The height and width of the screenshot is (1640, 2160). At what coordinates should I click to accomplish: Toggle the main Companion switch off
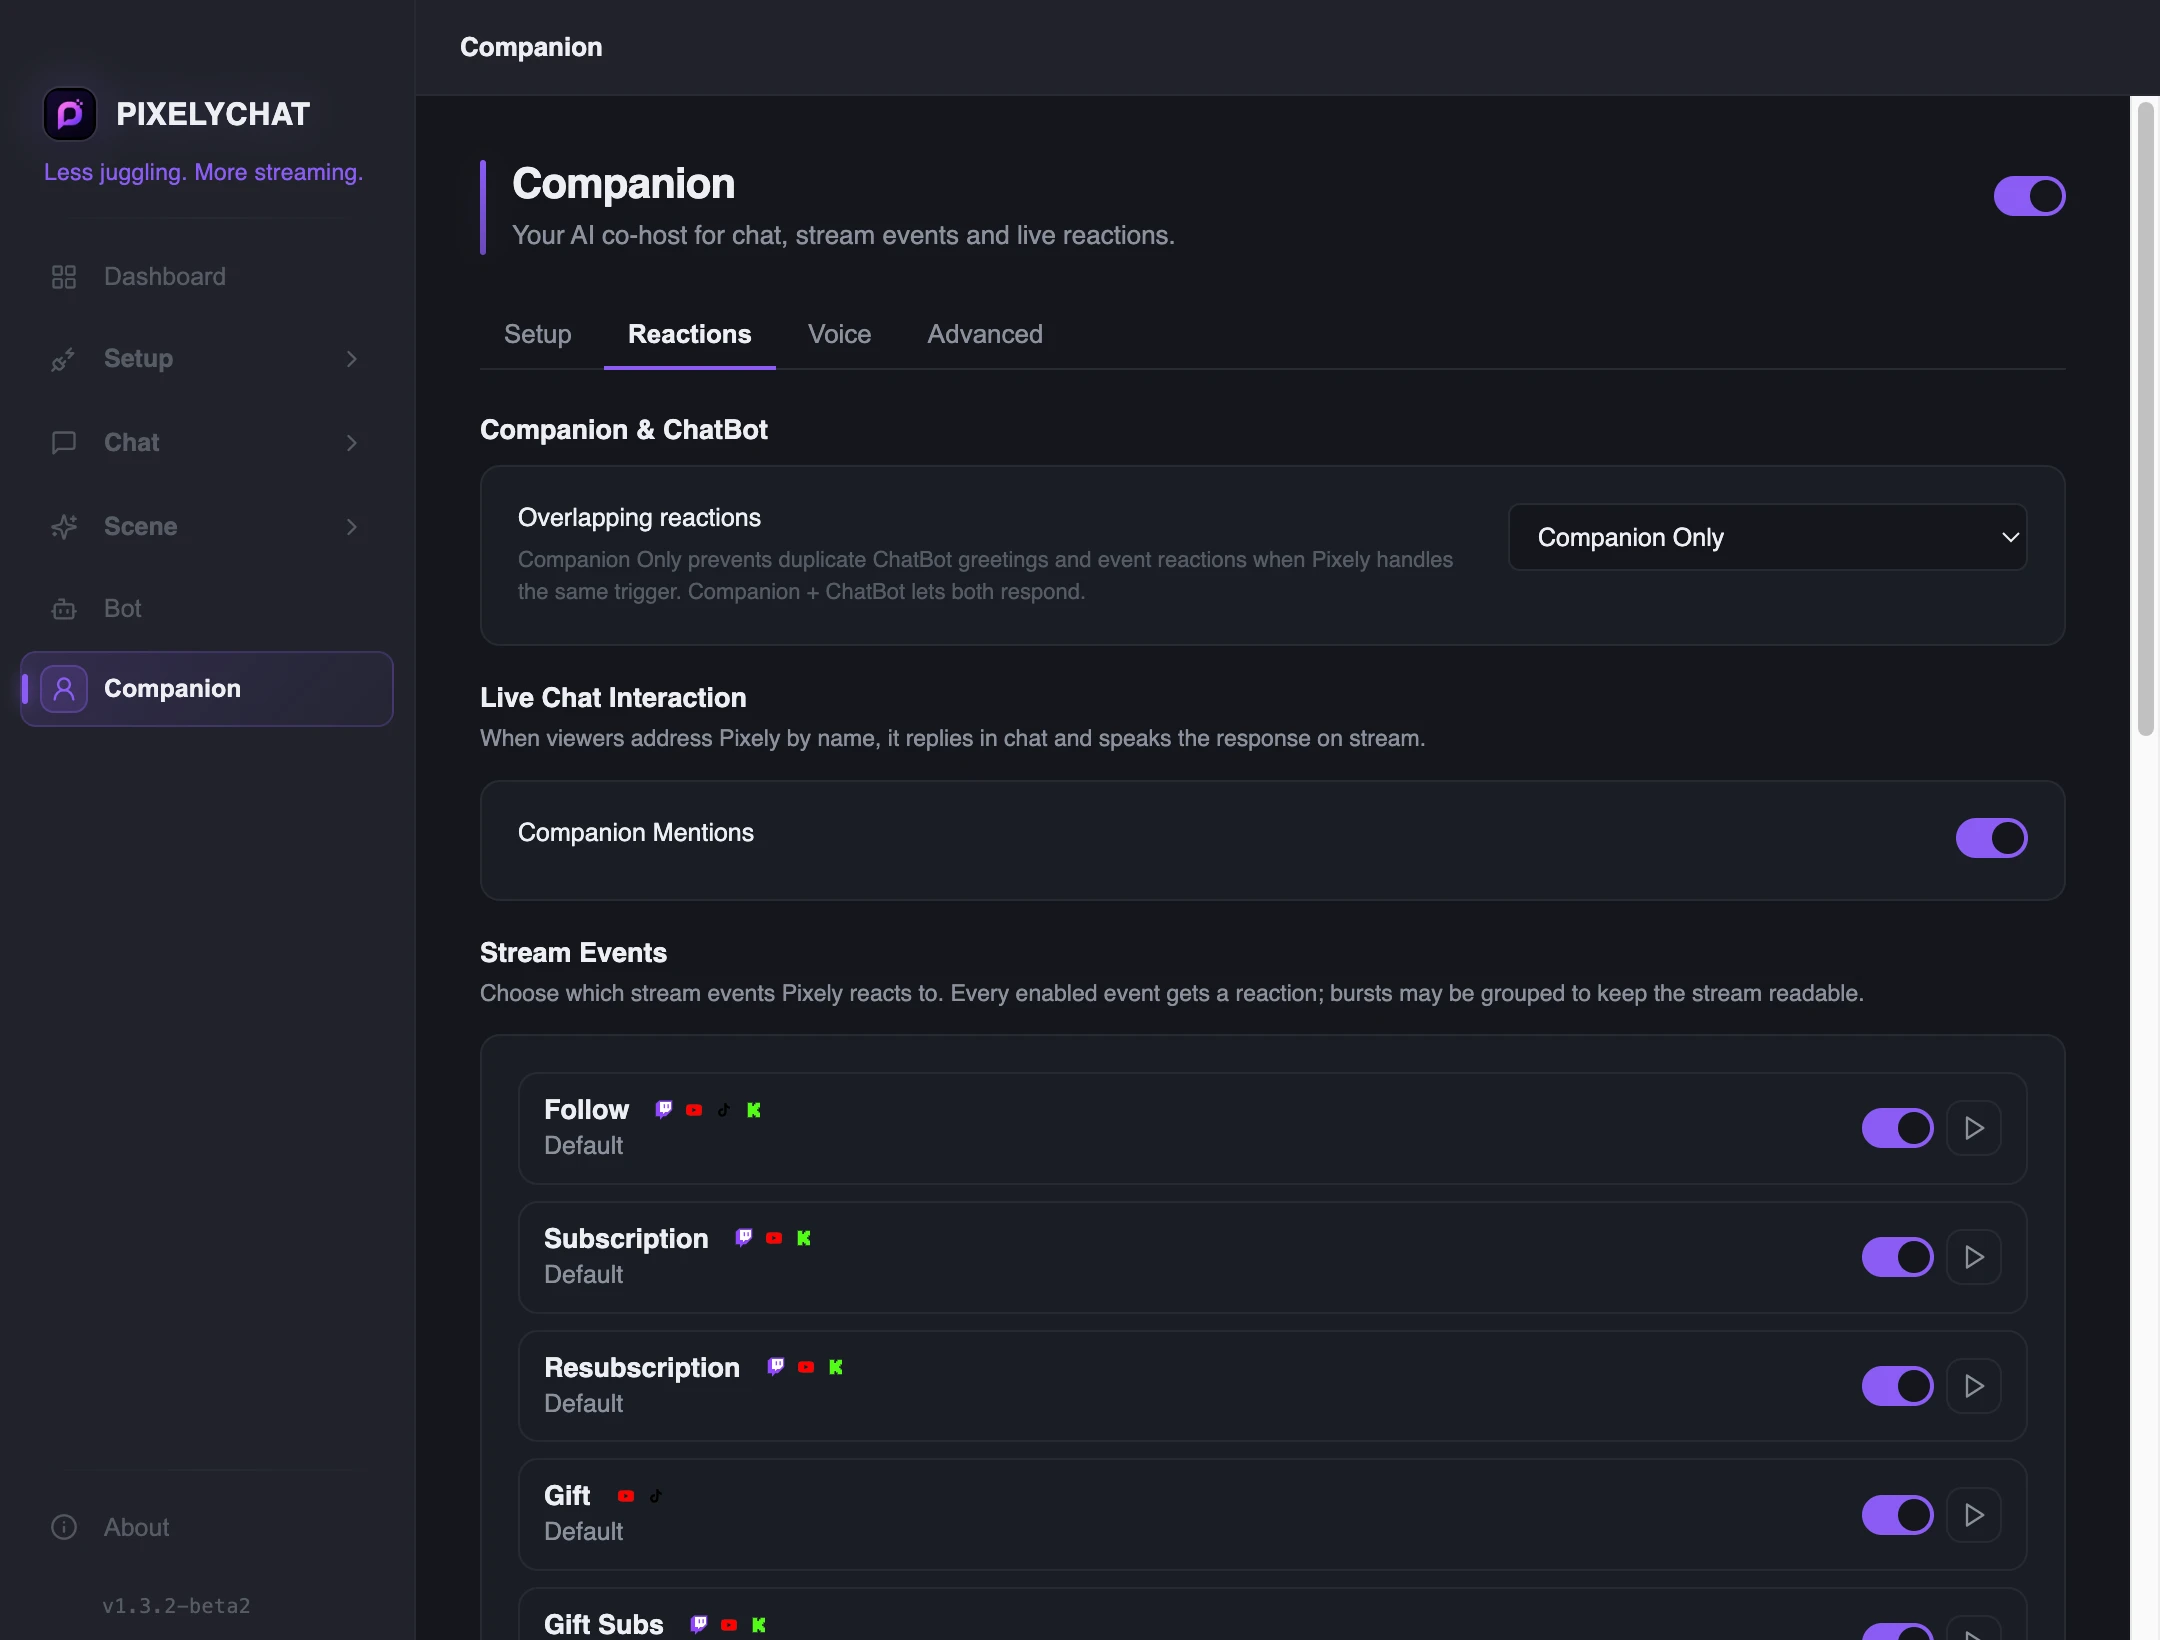pos(2029,196)
